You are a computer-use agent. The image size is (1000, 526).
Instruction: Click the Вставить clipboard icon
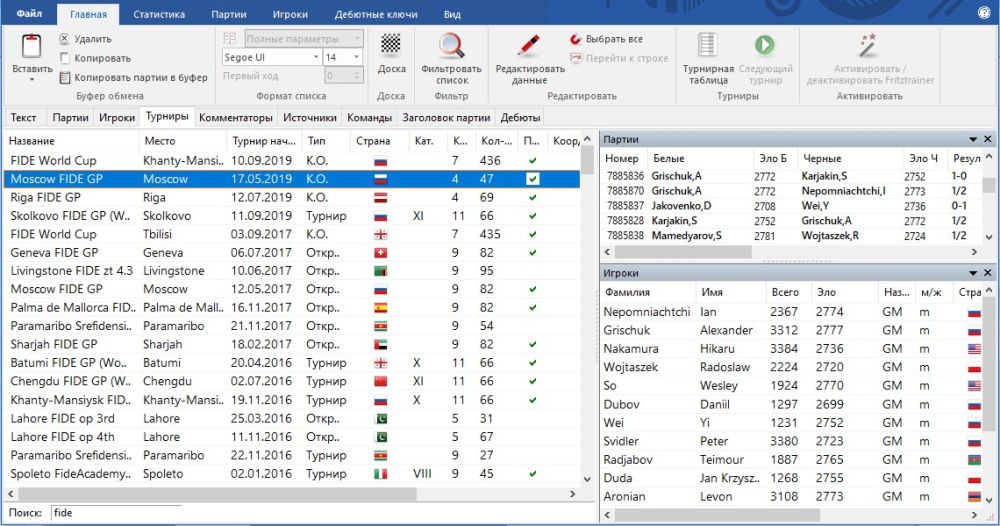pyautogui.click(x=32, y=47)
